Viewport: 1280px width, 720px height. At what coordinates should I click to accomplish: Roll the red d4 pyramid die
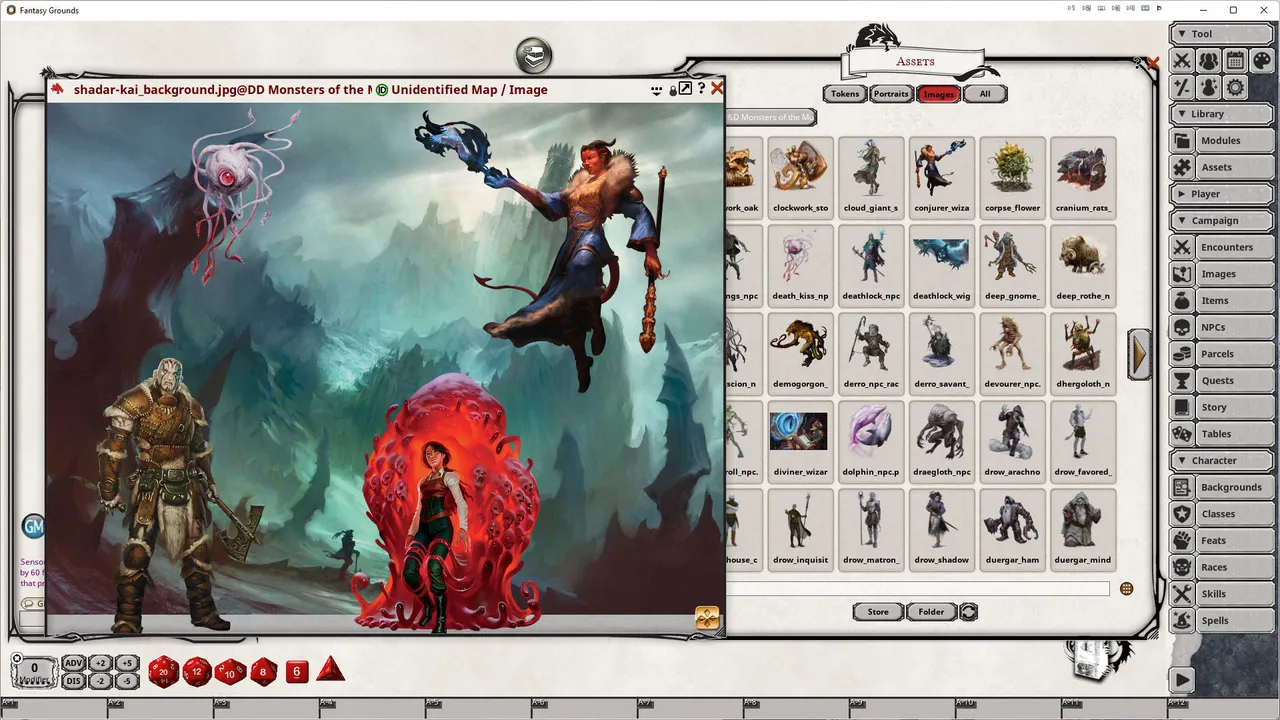pos(330,670)
